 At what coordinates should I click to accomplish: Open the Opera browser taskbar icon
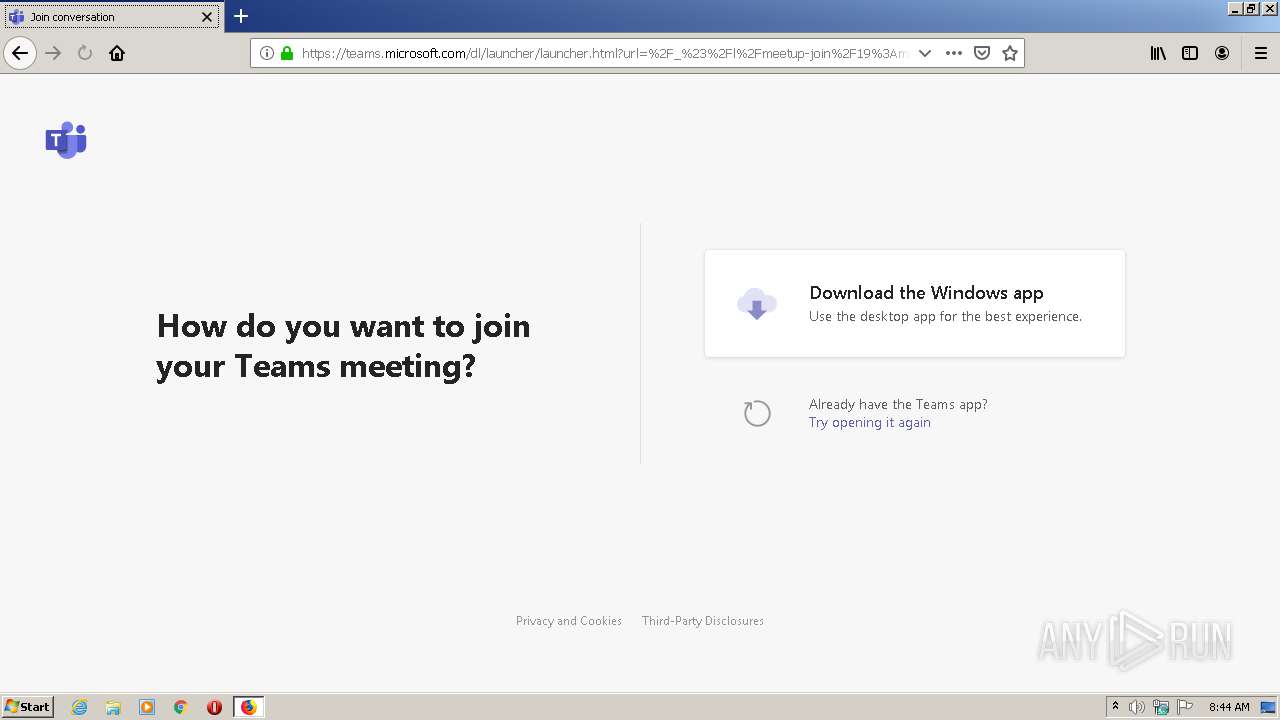(214, 707)
